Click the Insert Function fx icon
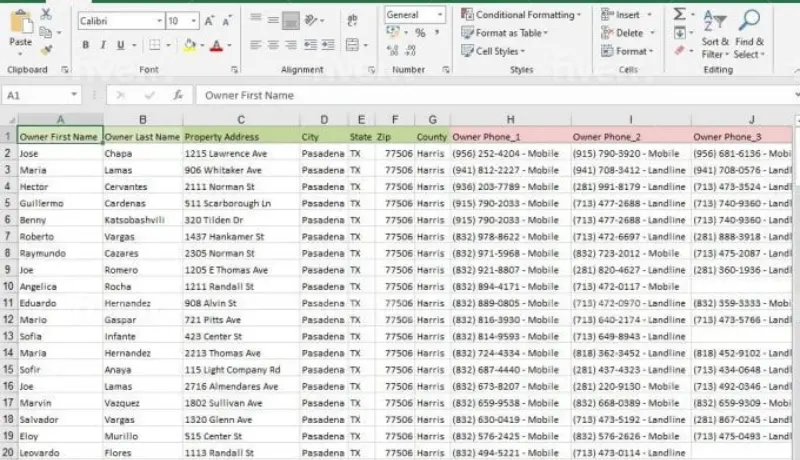Screen dimensions: 800x460 point(178,95)
